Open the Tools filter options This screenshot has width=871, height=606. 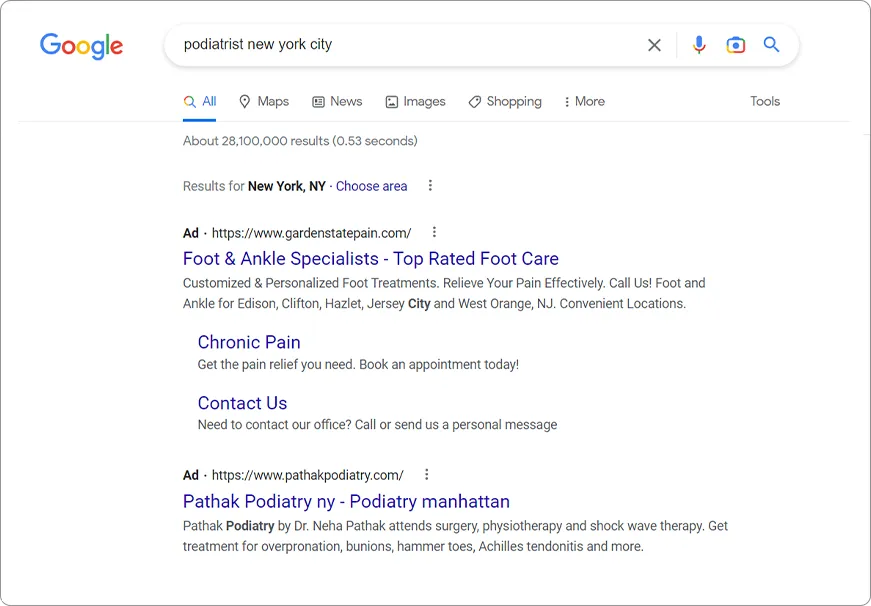765,102
